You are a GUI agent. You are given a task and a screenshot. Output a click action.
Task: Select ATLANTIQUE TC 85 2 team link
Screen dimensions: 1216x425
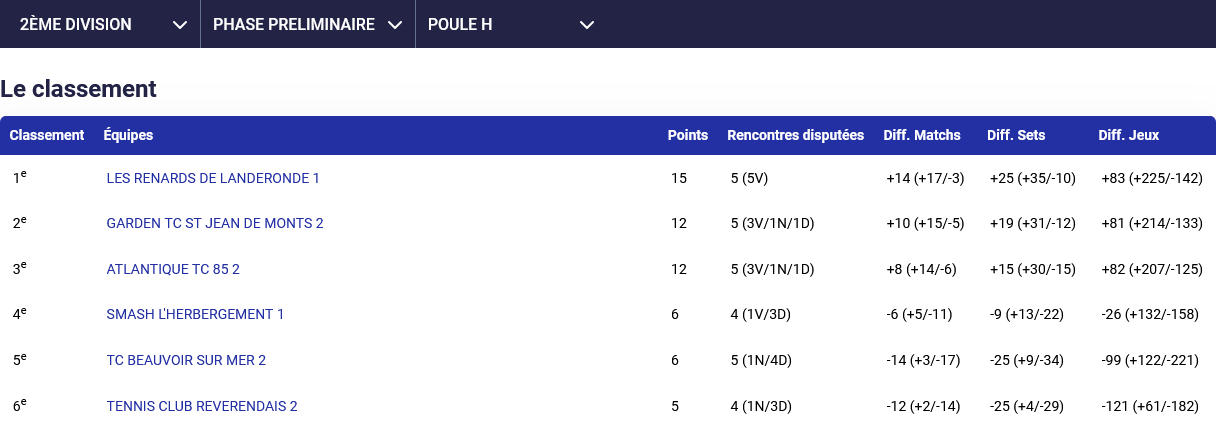(x=173, y=269)
